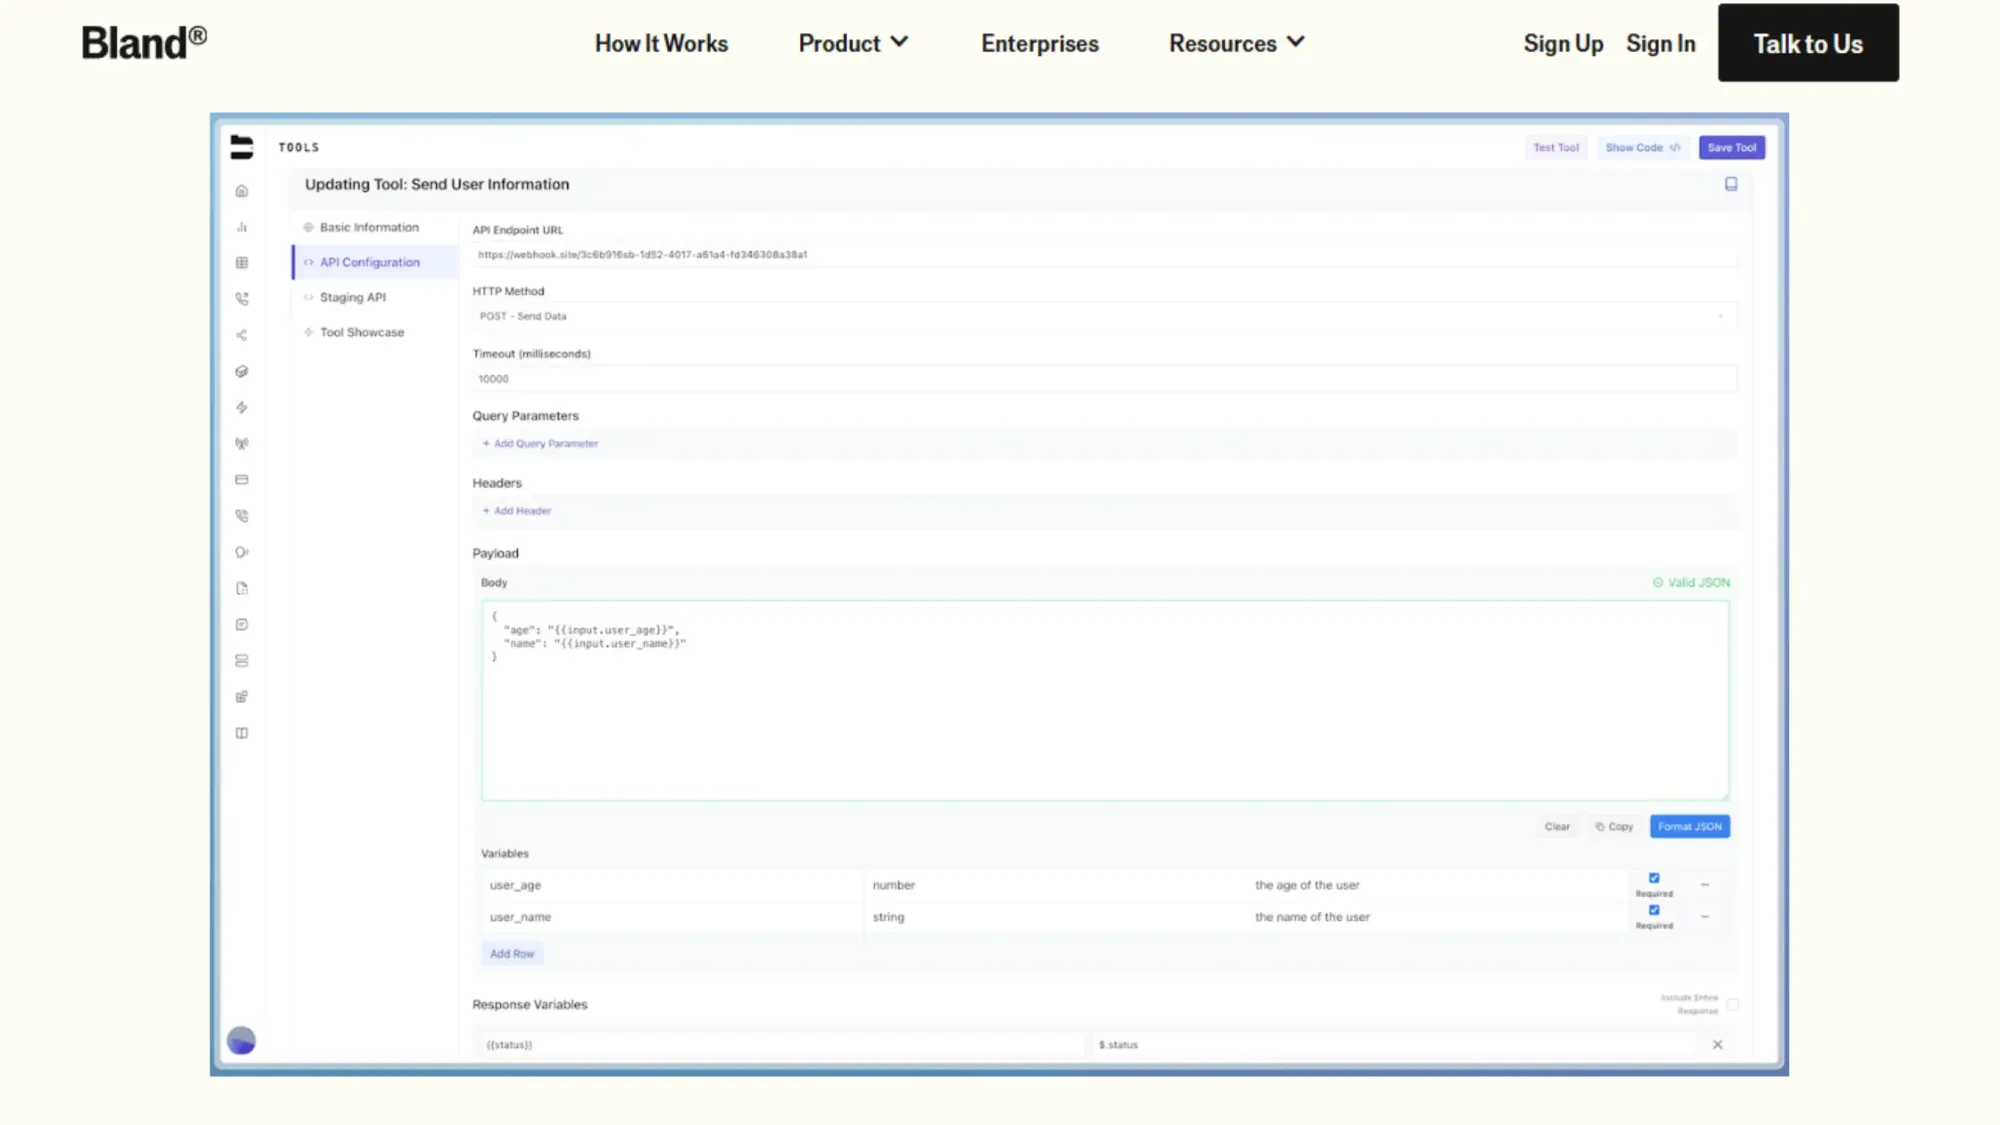
Task: Expand the Product navigation dropdown
Action: (x=852, y=42)
